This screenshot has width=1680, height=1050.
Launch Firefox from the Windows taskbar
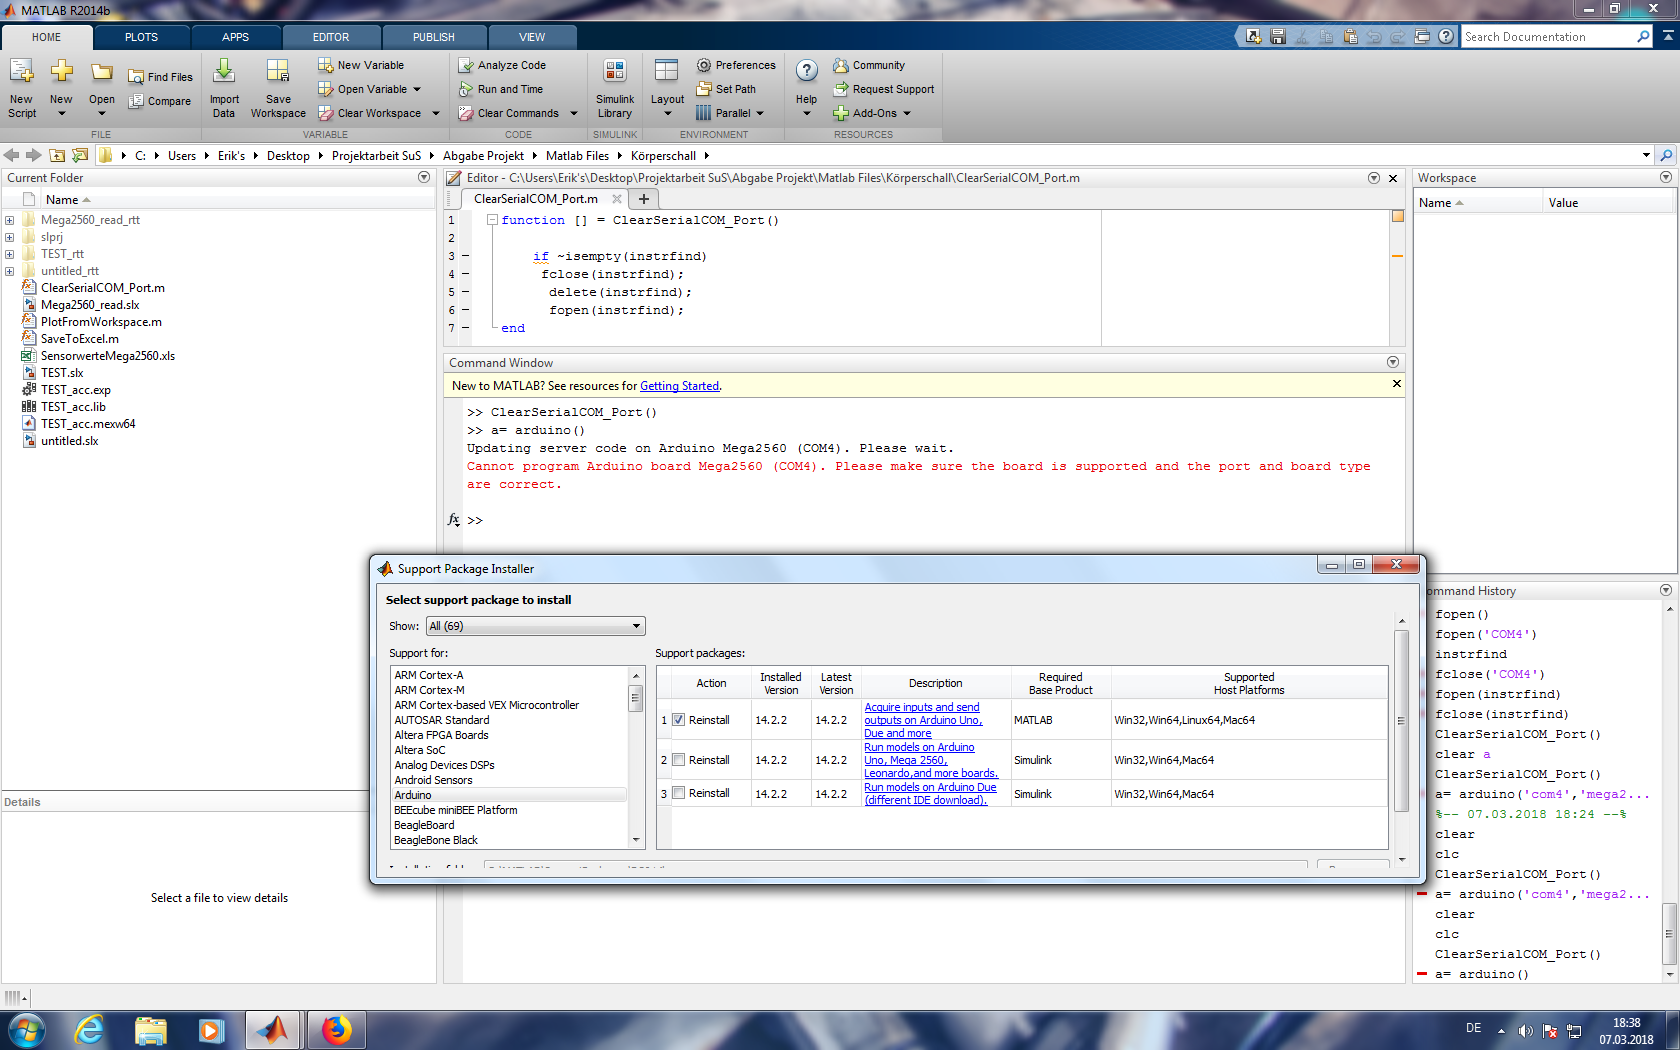336,1029
